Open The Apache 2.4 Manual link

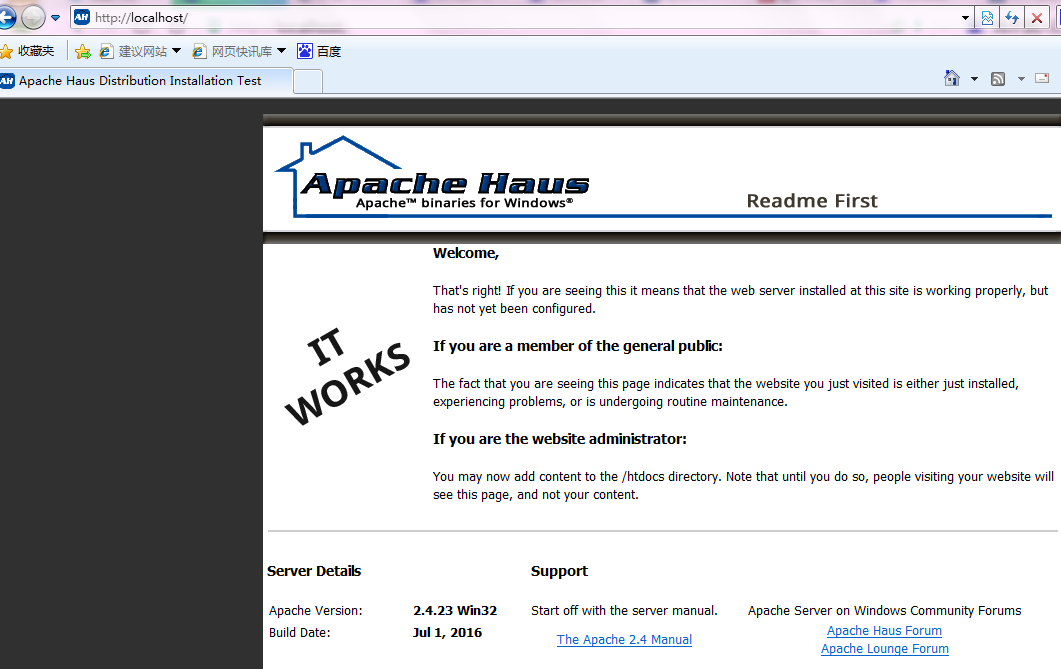624,640
